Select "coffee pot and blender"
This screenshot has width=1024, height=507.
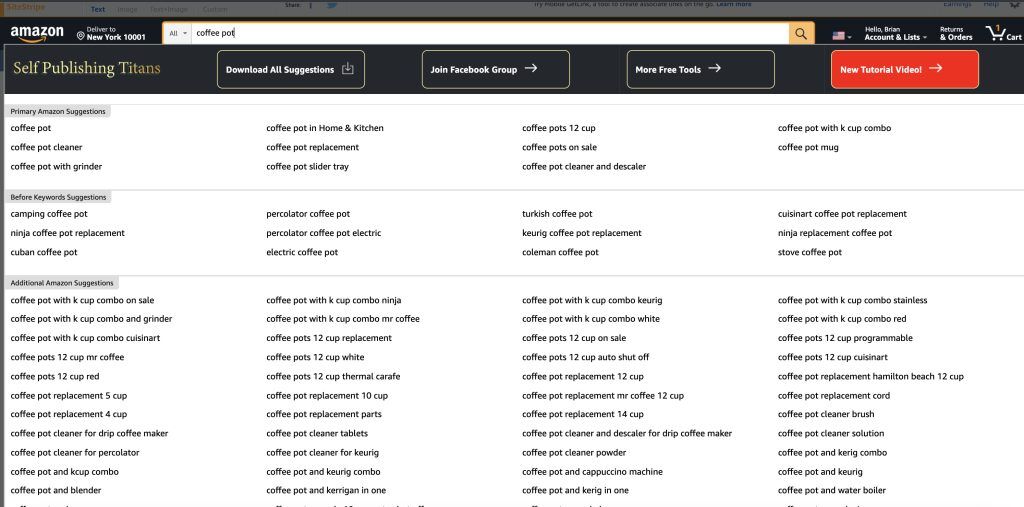[56, 491]
